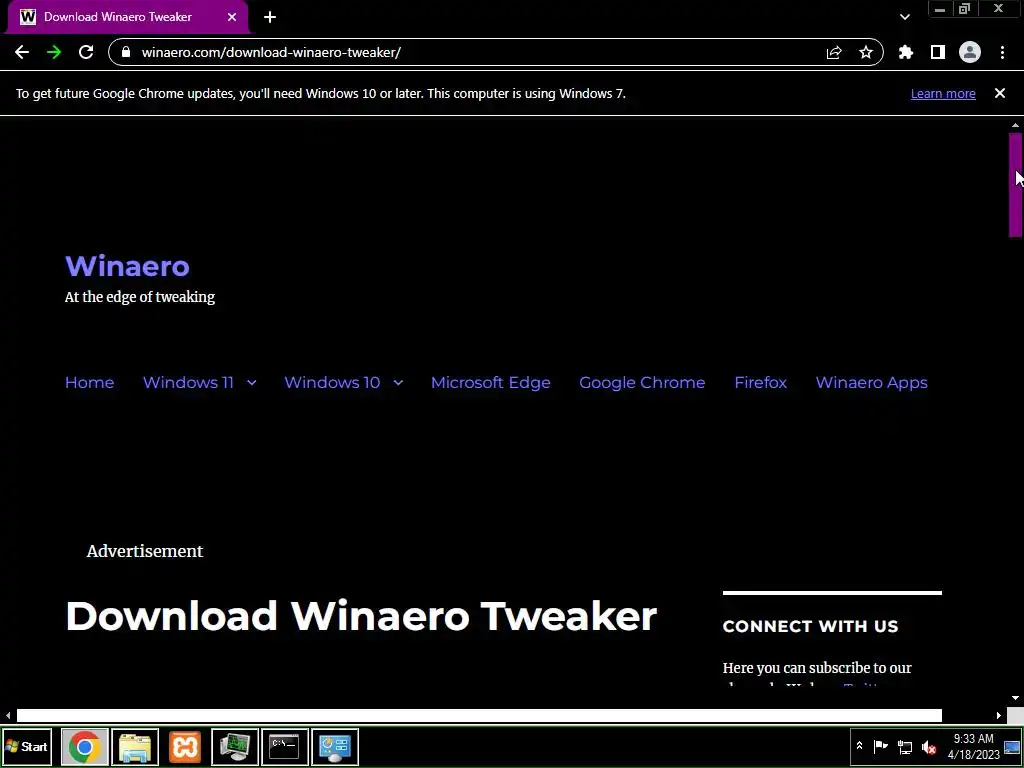Screen dimensions: 1024x768
Task: Open the network tray icon
Action: [904, 746]
